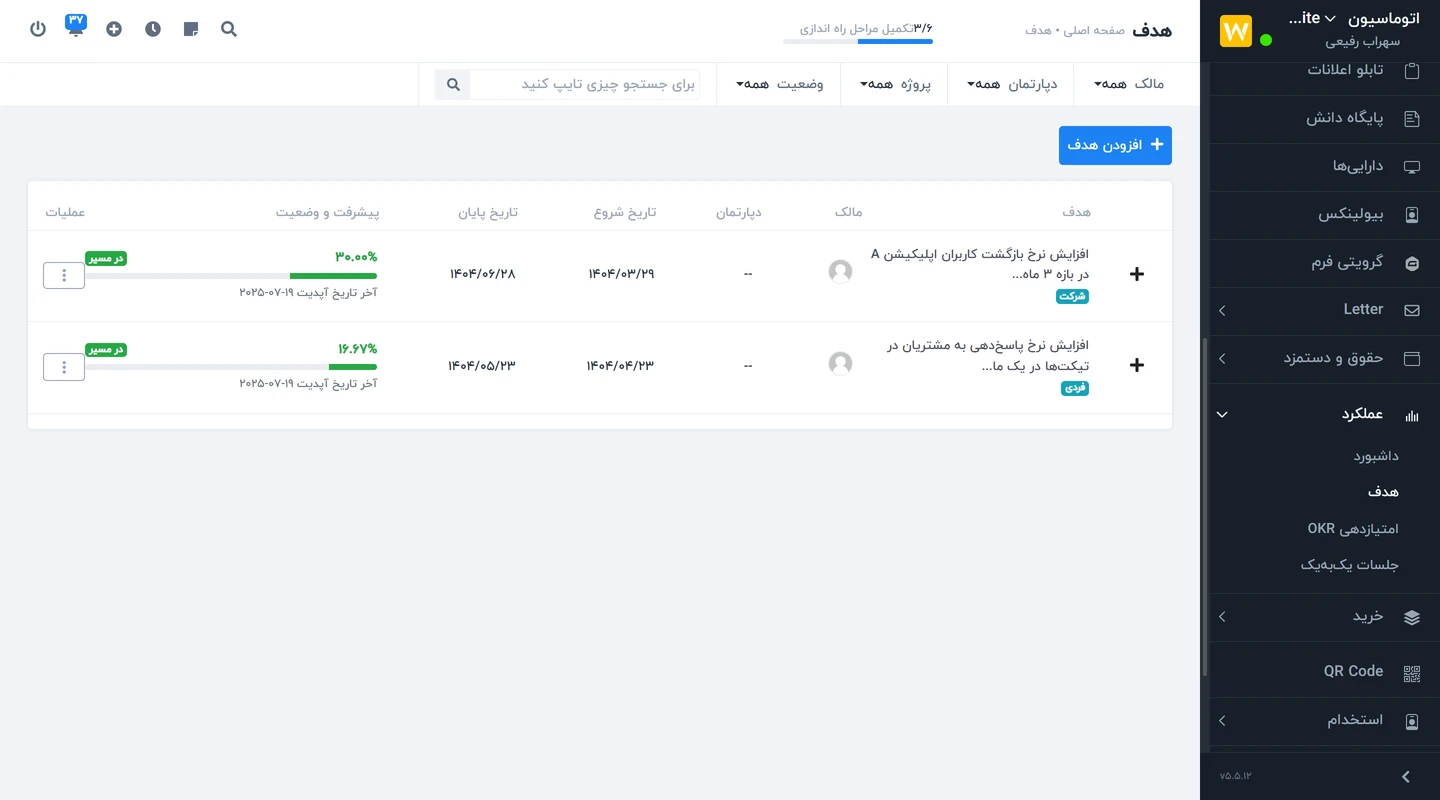The image size is (1440, 800).
Task: Click the فردی tag badge
Action: (x=1075, y=388)
